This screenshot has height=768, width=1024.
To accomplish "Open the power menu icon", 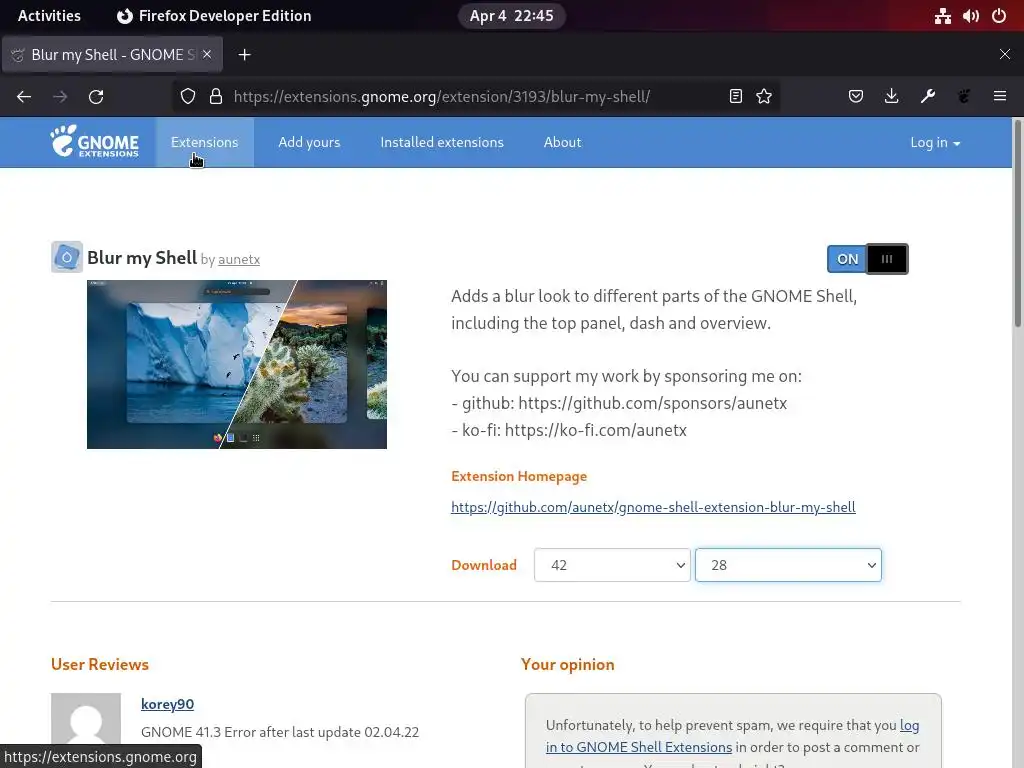I will pos(999,16).
